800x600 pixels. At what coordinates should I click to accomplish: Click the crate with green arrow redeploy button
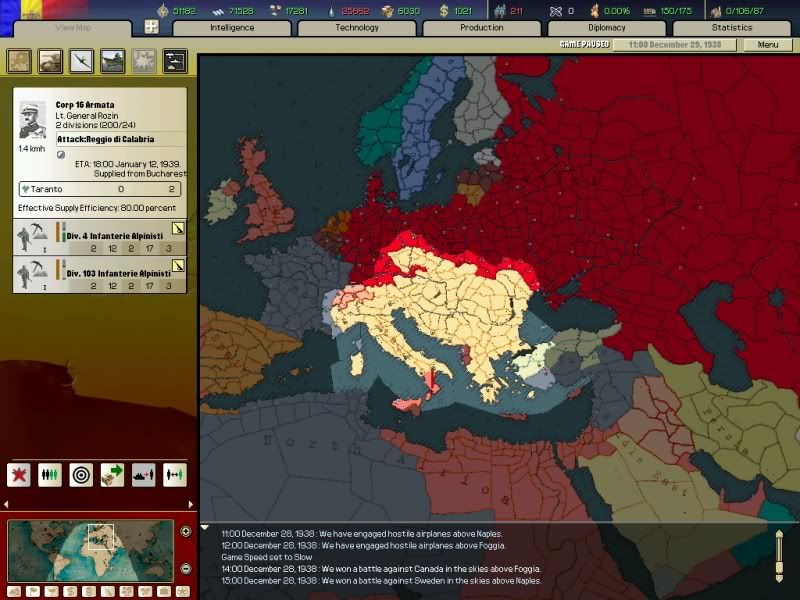[112, 475]
